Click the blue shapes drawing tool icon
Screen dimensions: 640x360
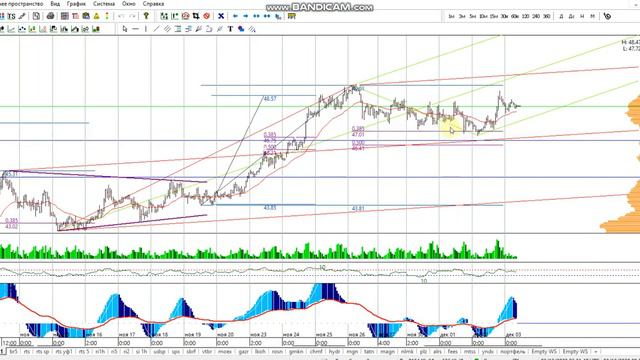[x=241, y=29]
